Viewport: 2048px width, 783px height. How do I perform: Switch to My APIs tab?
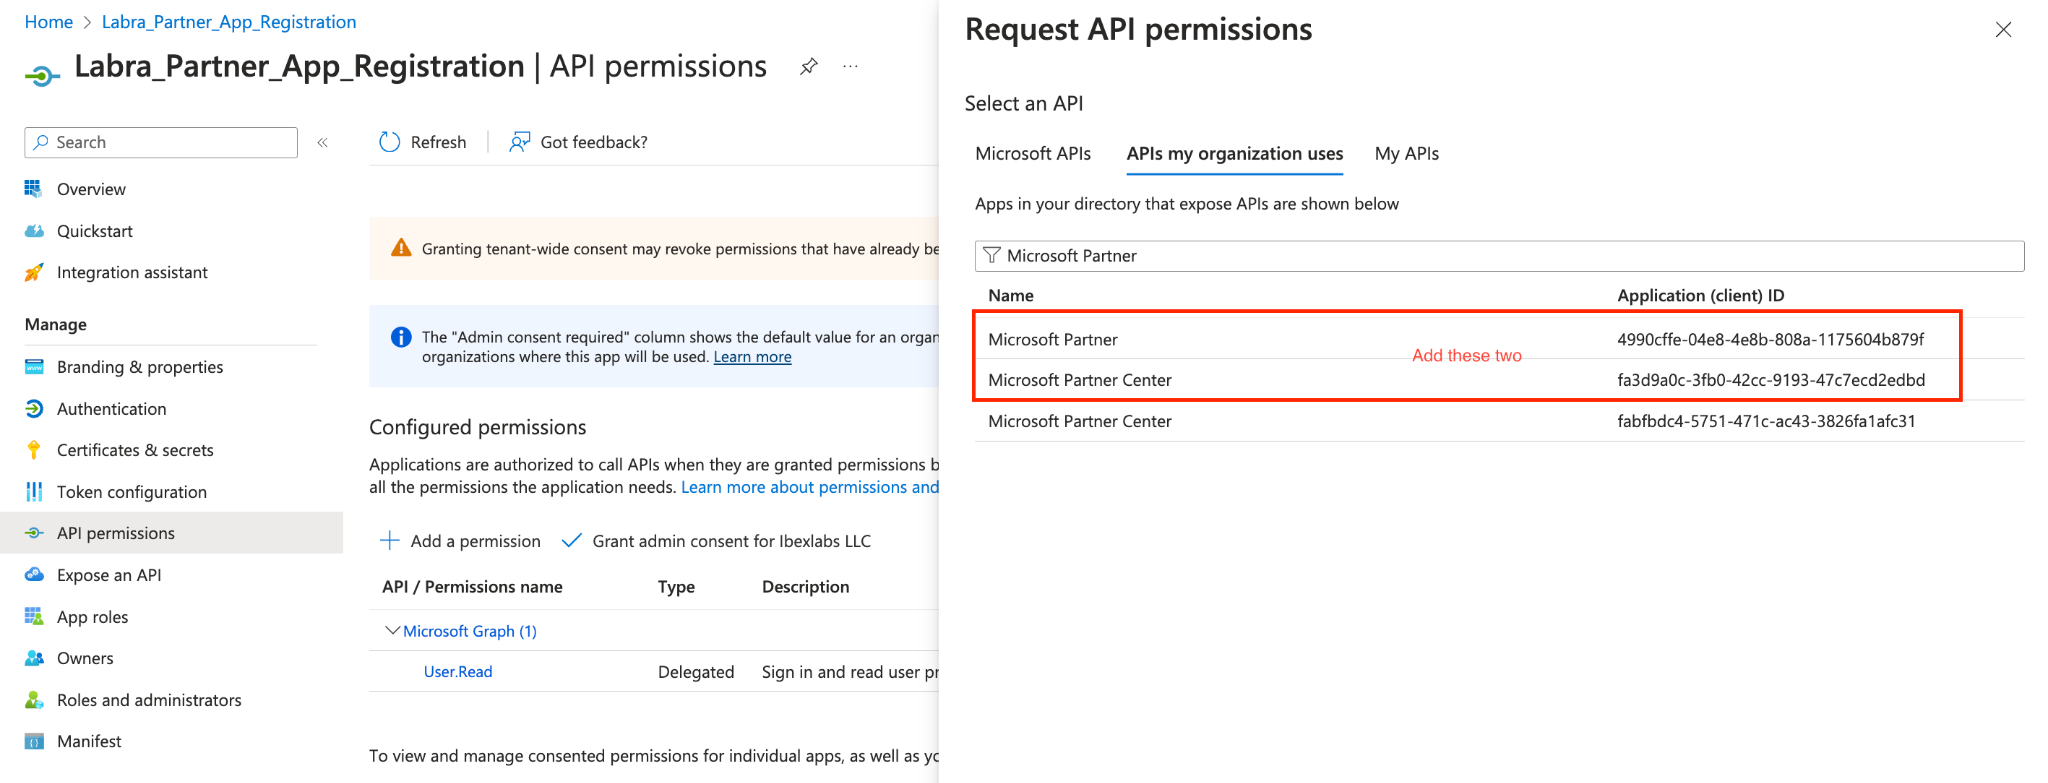[1406, 153]
